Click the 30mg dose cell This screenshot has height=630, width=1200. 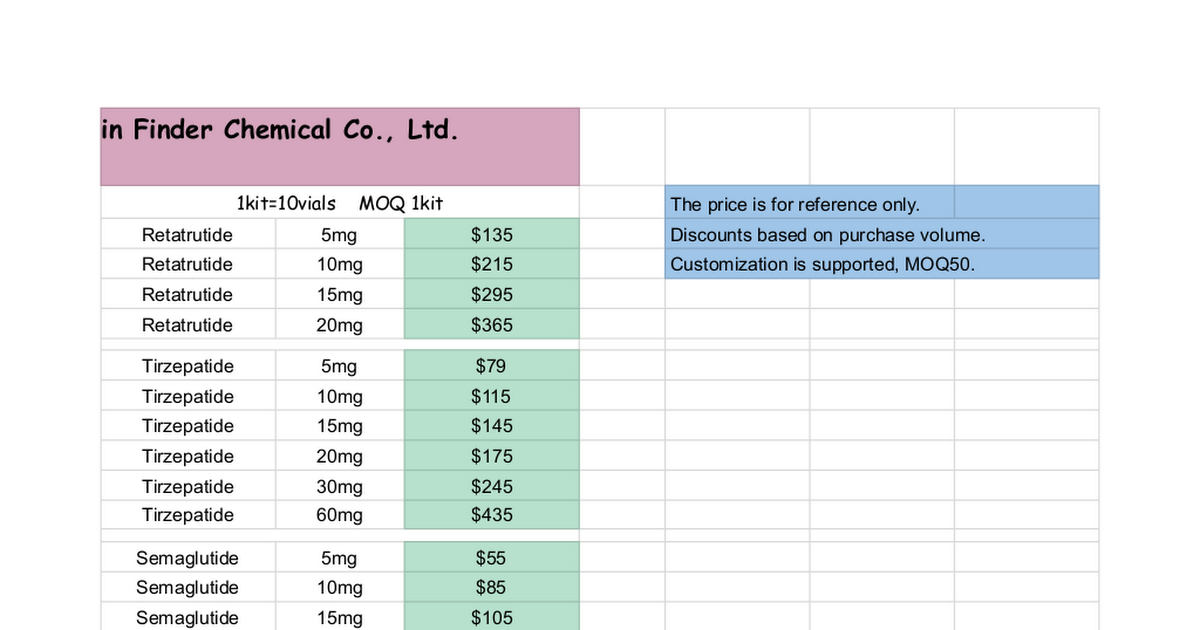(339, 487)
